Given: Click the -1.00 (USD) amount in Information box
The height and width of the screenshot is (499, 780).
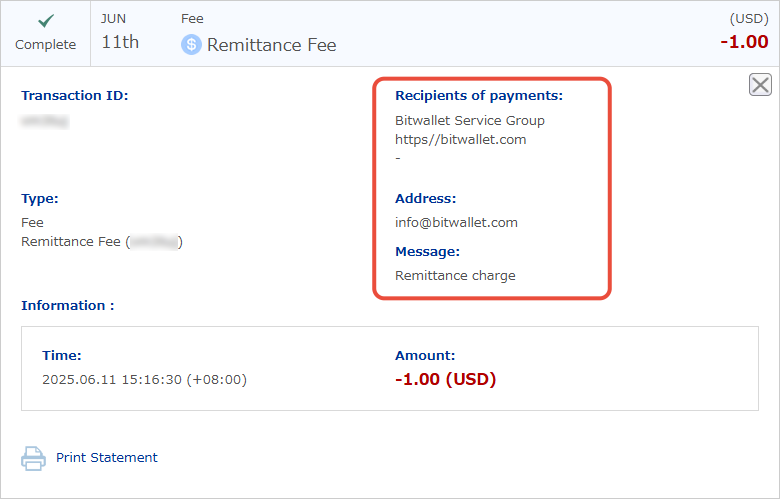Looking at the screenshot, I should pos(445,379).
